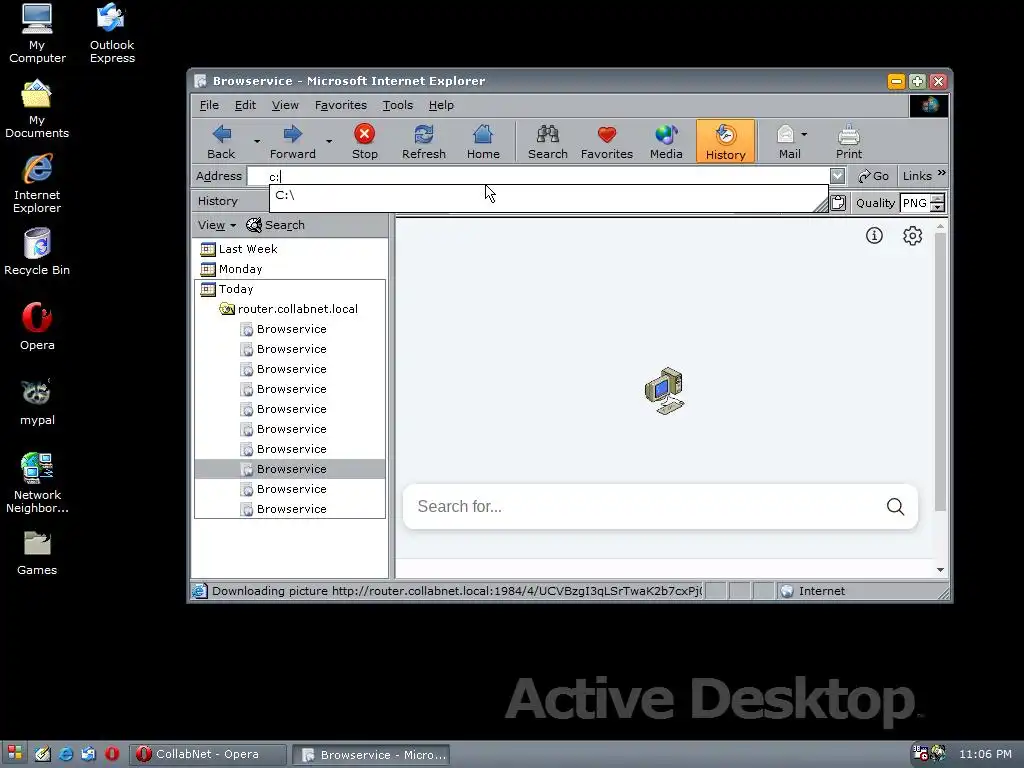1024x768 pixels.
Task: Expand the Monday history folder
Action: [232, 269]
